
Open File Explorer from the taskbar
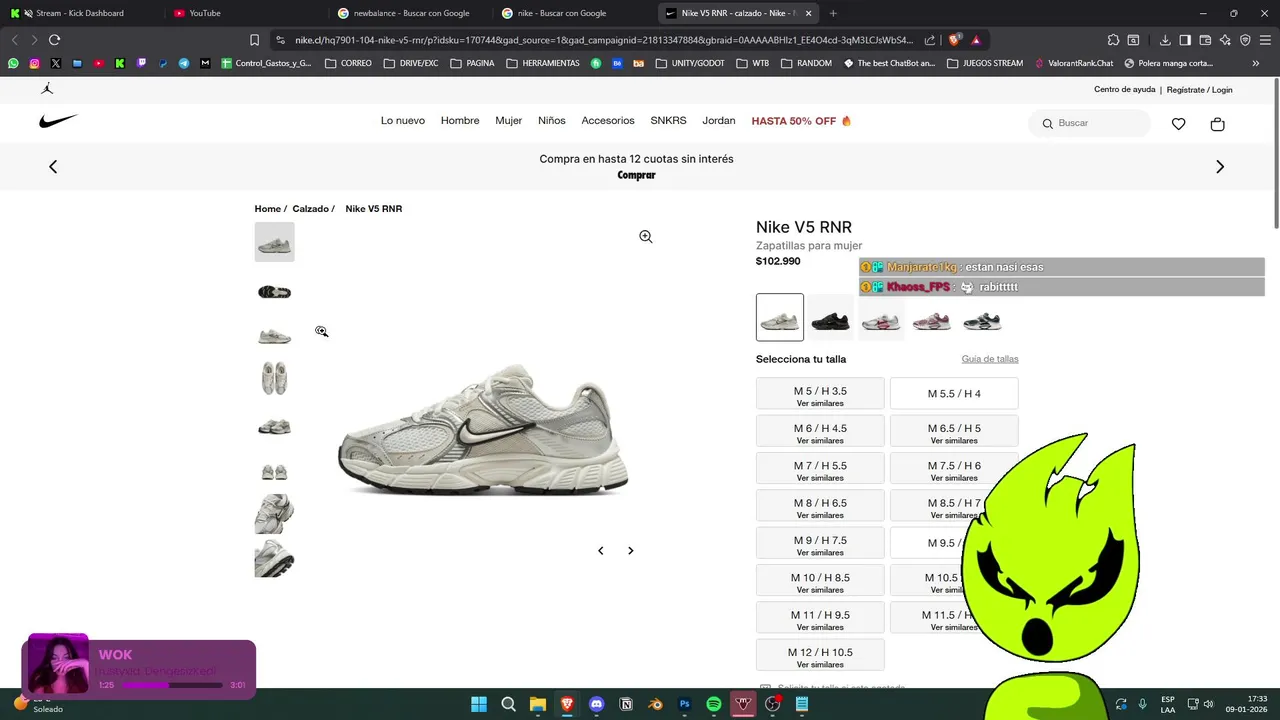point(538,704)
